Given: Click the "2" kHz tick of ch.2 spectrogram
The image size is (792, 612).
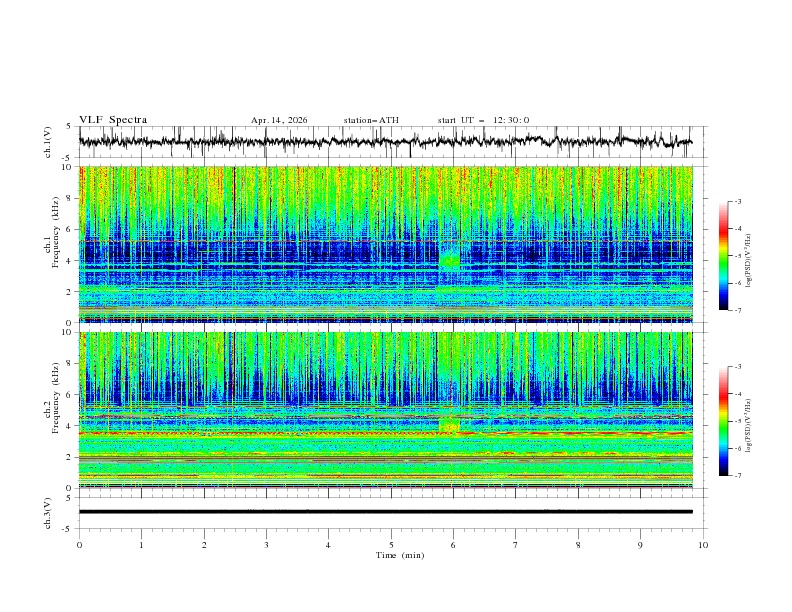Looking at the screenshot, I should point(70,457).
